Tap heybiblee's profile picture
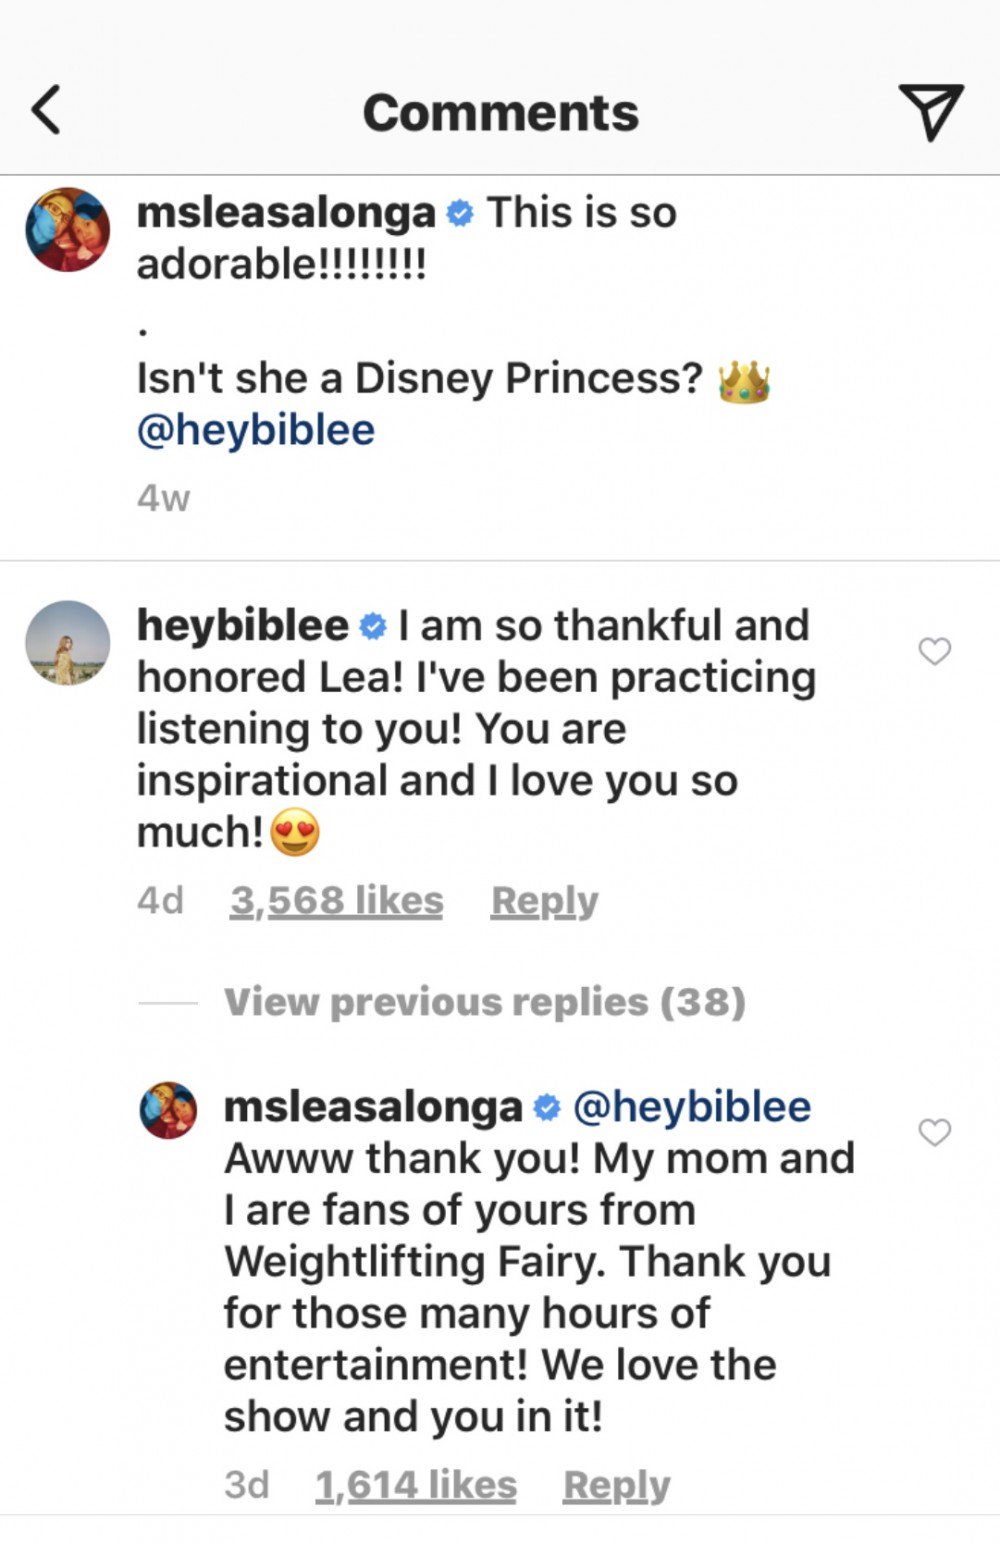 click(x=67, y=643)
